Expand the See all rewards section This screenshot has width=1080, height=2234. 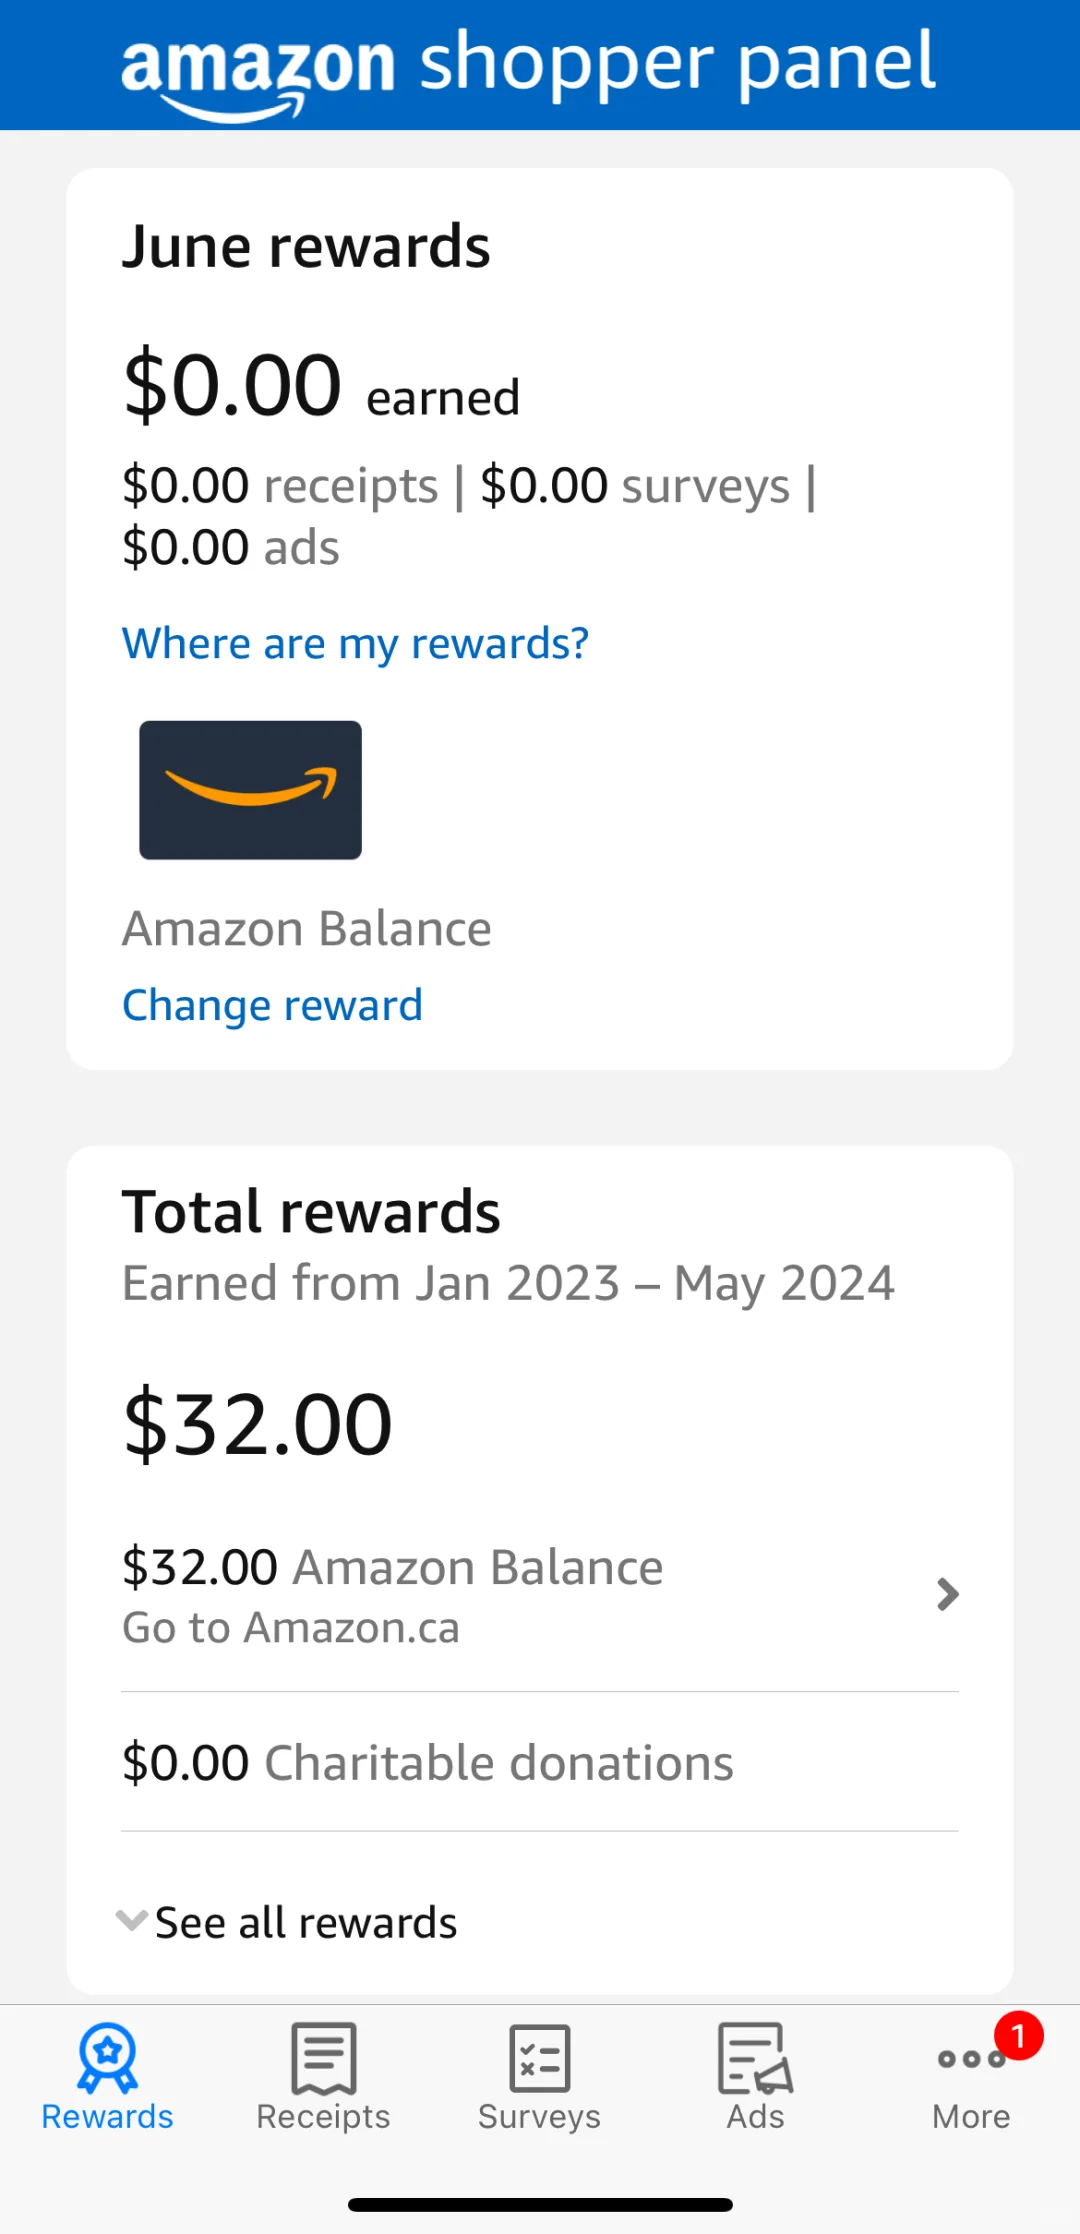click(x=306, y=1922)
